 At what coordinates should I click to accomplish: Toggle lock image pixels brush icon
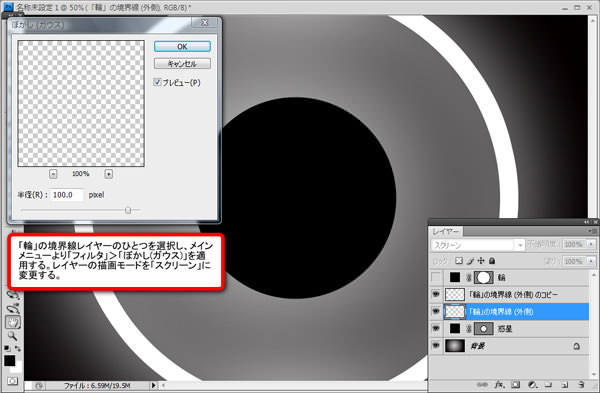470,261
